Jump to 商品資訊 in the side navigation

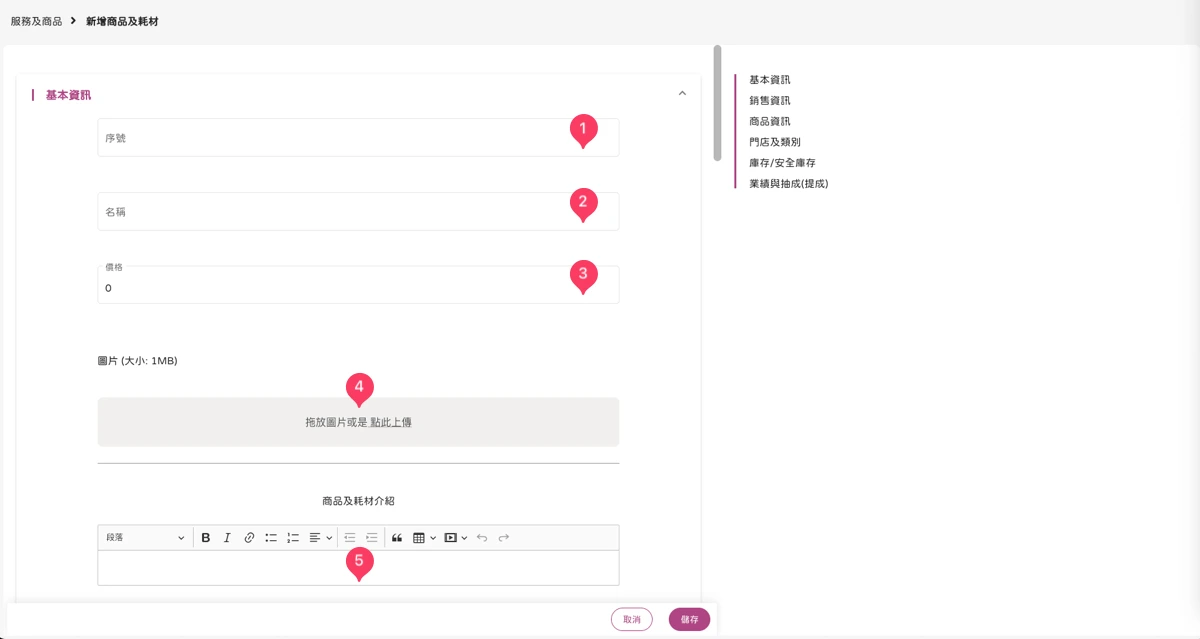(x=770, y=121)
